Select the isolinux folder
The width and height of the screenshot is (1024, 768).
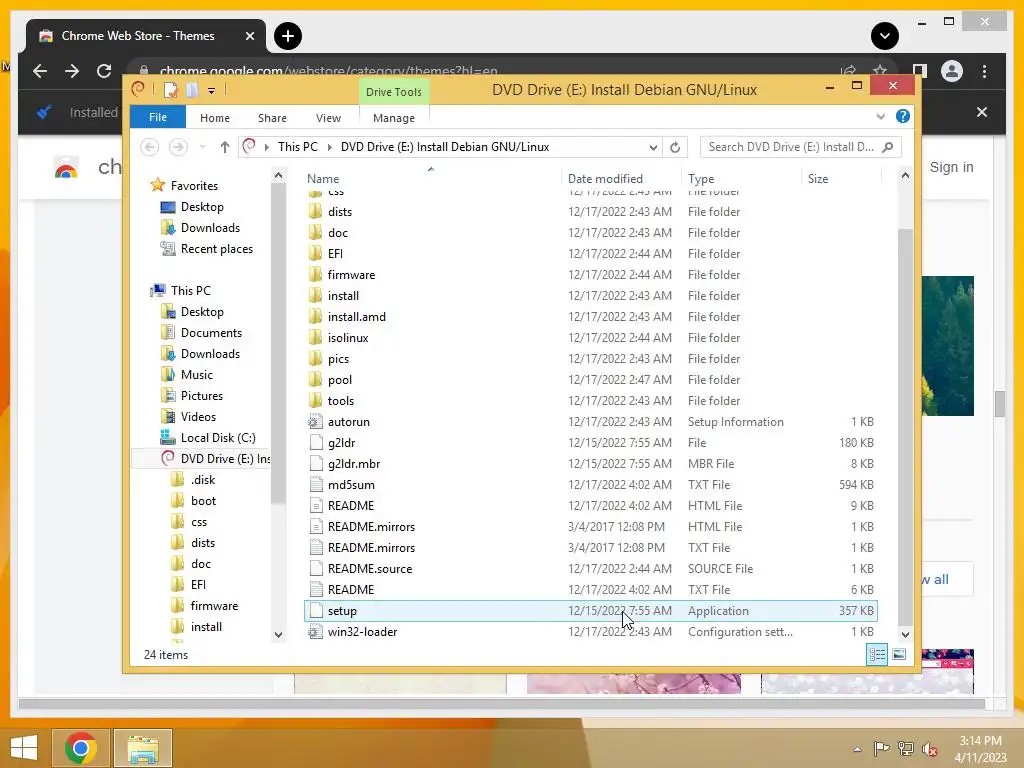click(347, 338)
